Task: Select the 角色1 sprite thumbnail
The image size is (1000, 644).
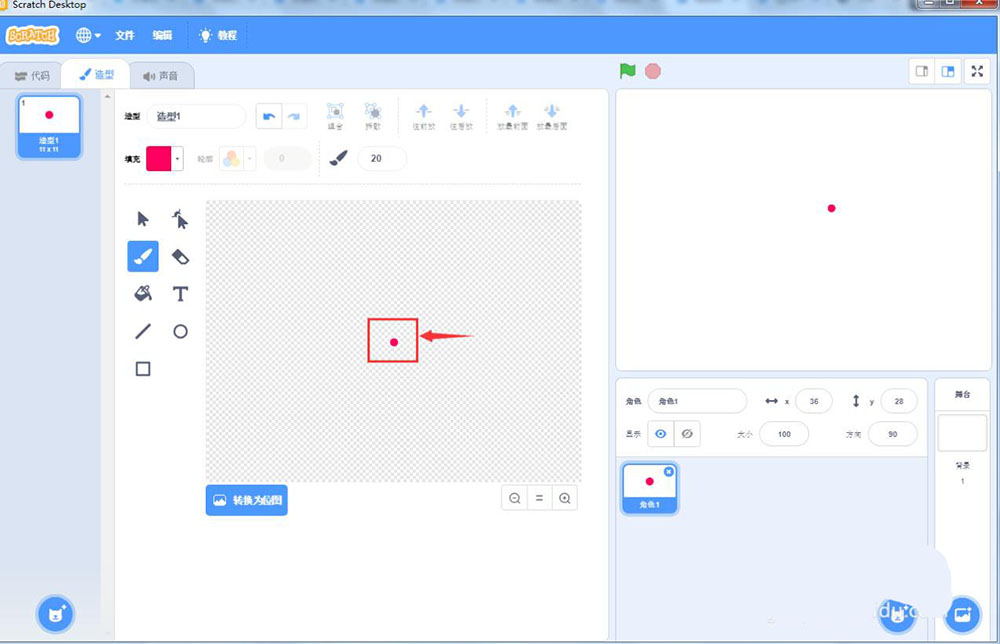Action: pos(649,488)
